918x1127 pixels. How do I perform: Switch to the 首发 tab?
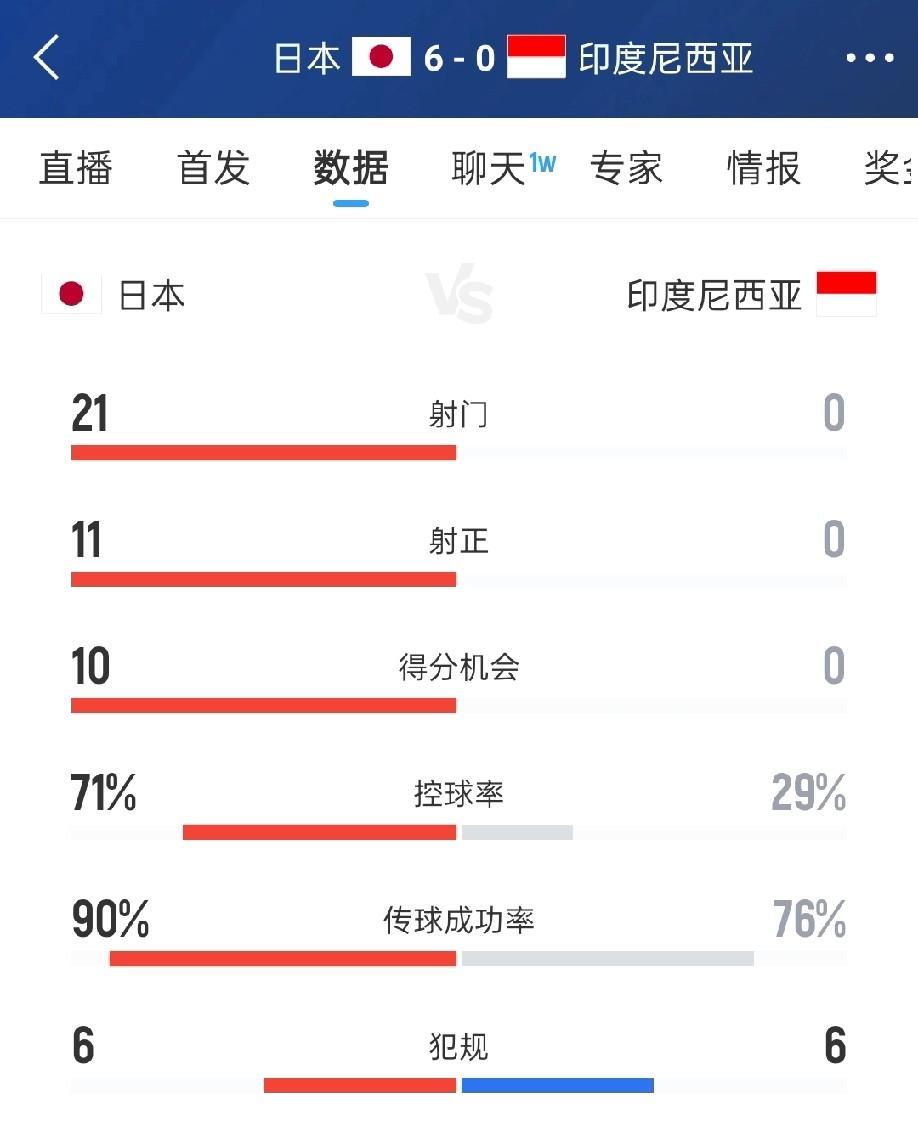214,168
